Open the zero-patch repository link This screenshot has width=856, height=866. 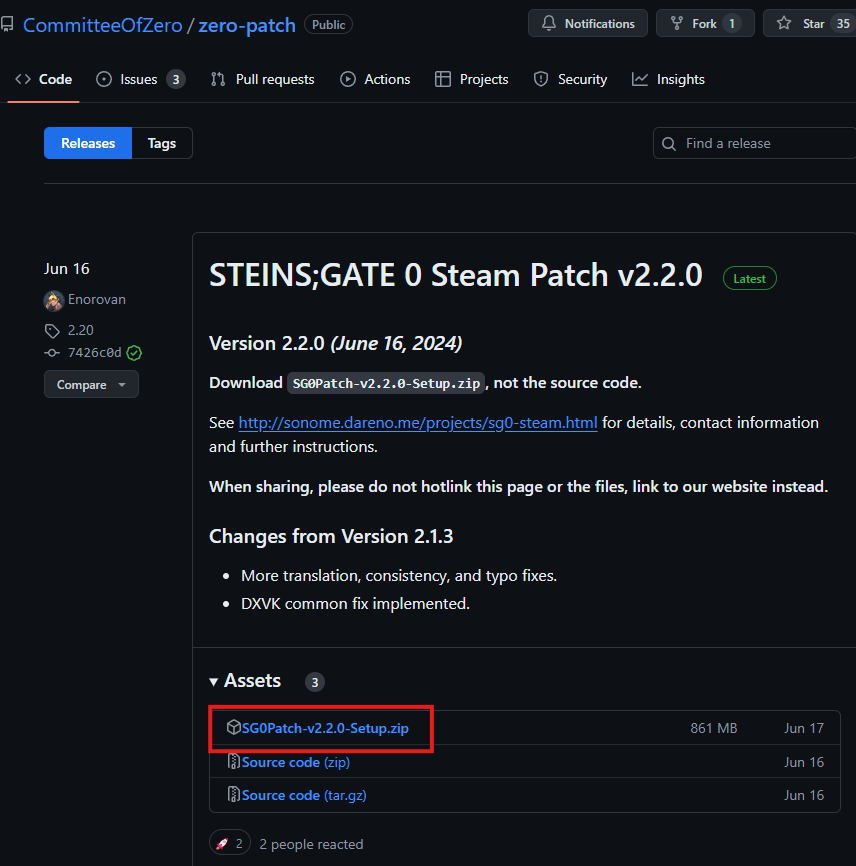[247, 25]
